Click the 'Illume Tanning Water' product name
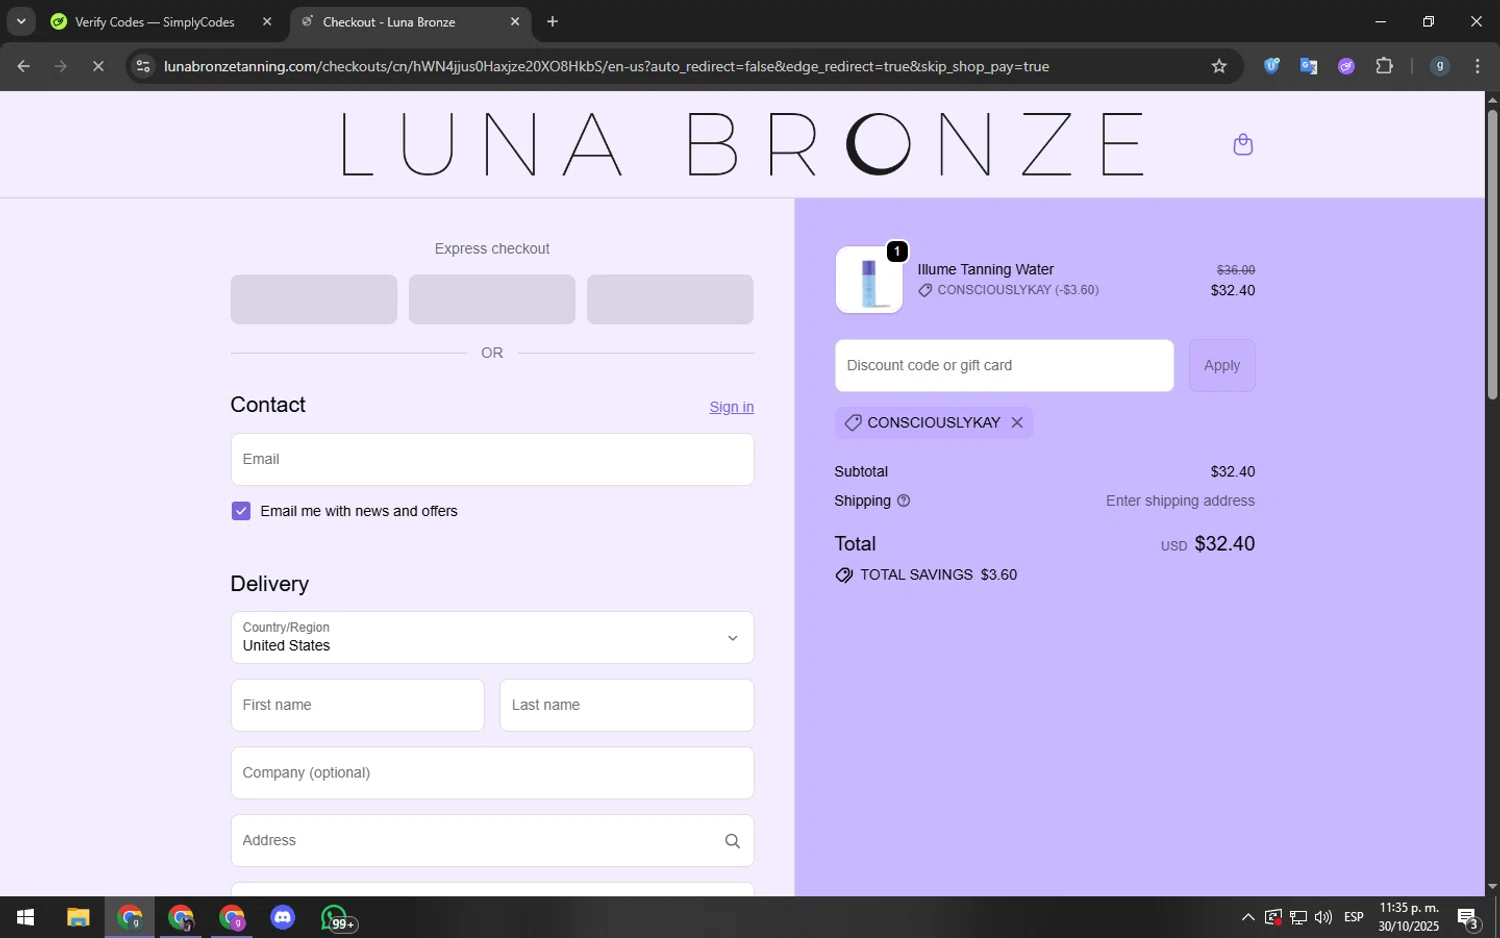The width and height of the screenshot is (1500, 938). pyautogui.click(x=985, y=269)
